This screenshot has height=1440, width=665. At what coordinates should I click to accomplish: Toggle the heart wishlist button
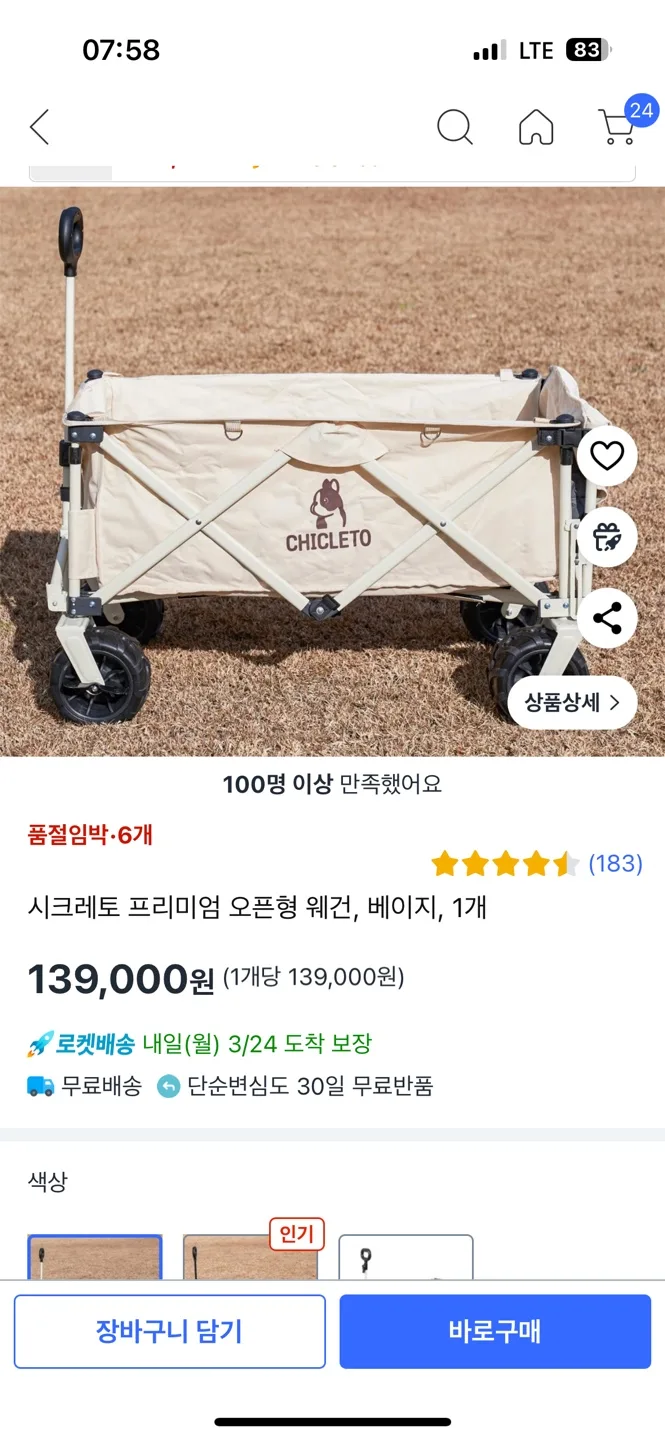coord(607,456)
